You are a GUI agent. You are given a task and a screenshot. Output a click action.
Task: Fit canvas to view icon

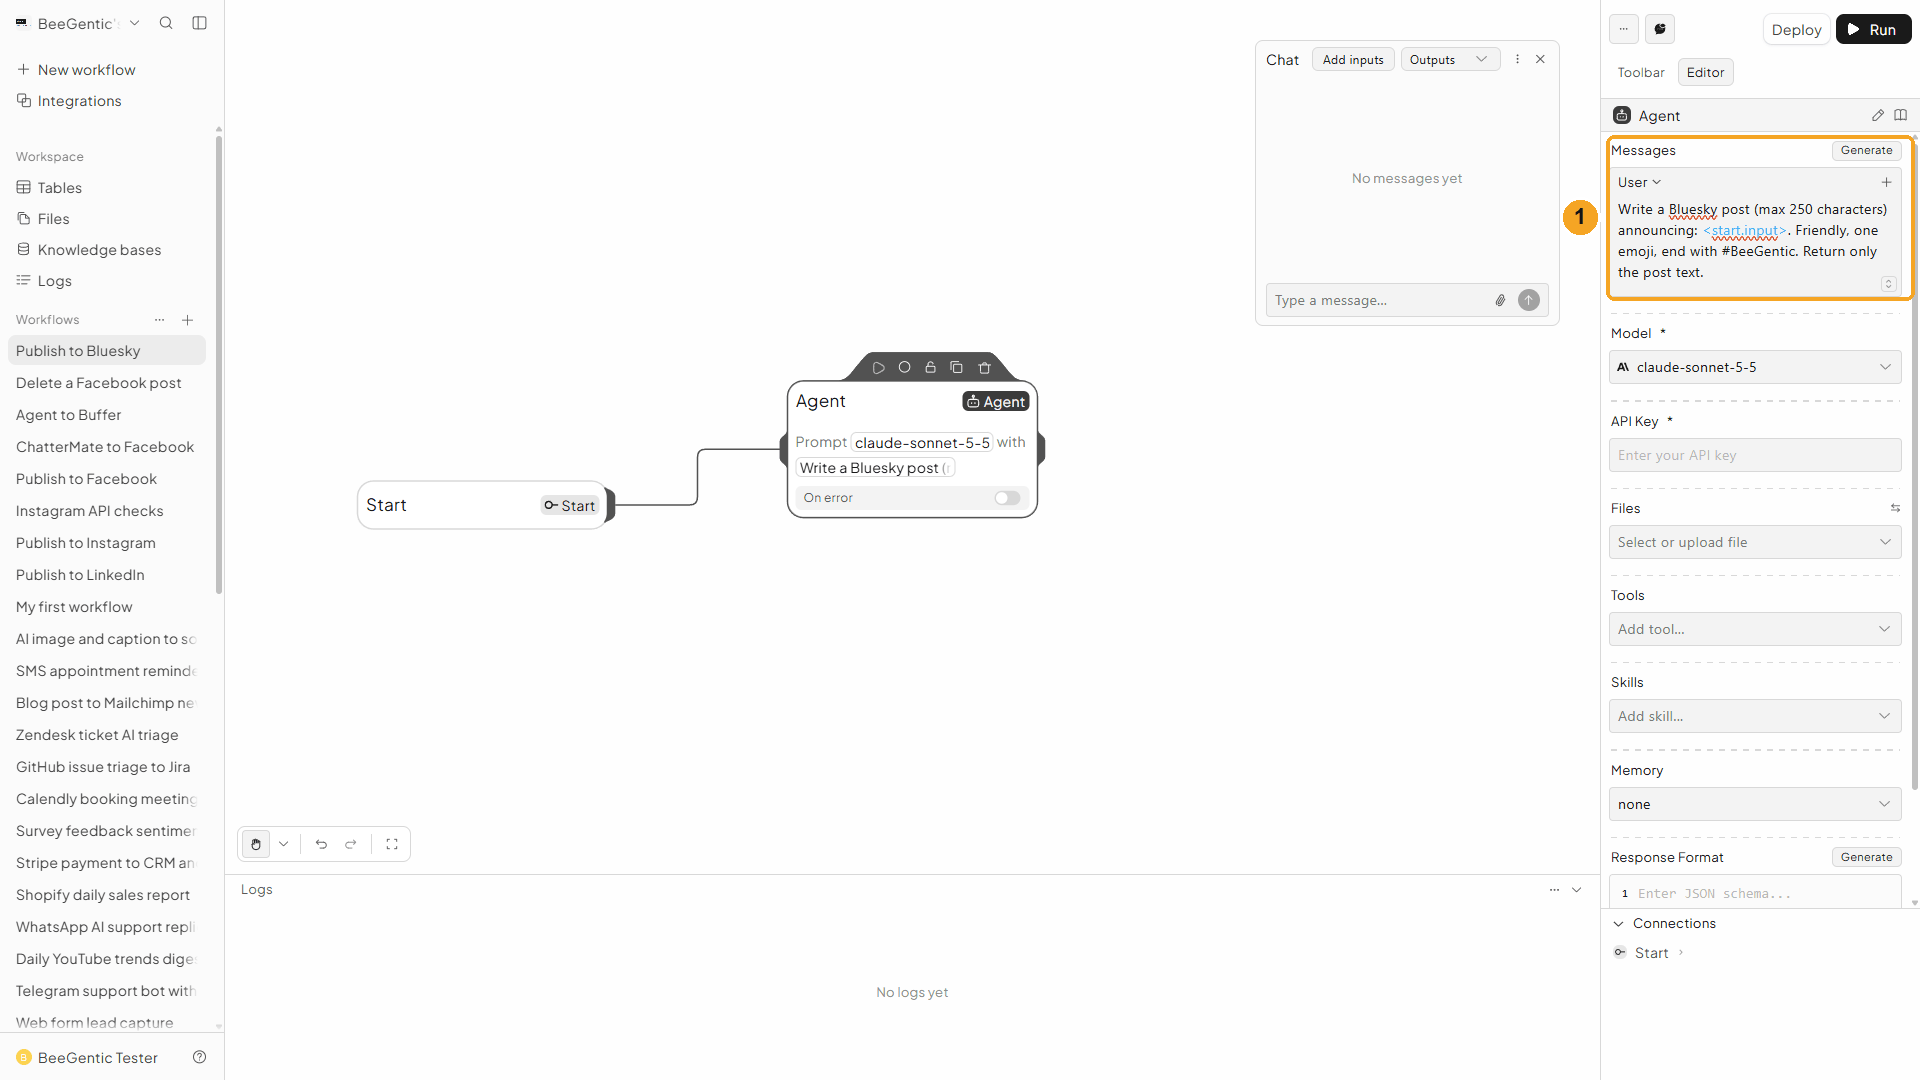392,844
